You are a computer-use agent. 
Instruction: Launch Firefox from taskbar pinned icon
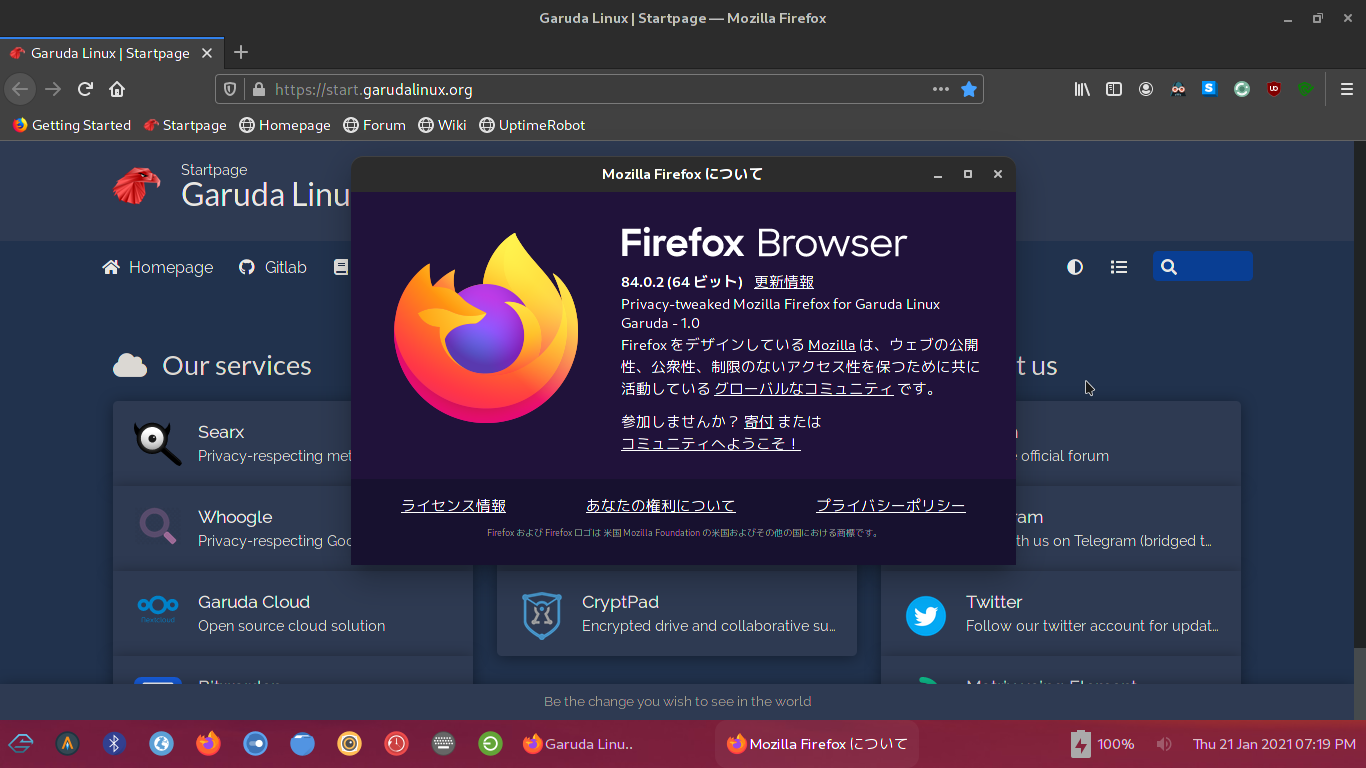pos(208,743)
